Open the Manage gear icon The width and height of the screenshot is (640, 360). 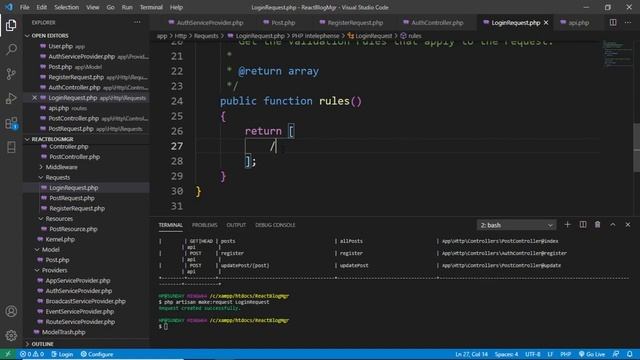[11, 336]
